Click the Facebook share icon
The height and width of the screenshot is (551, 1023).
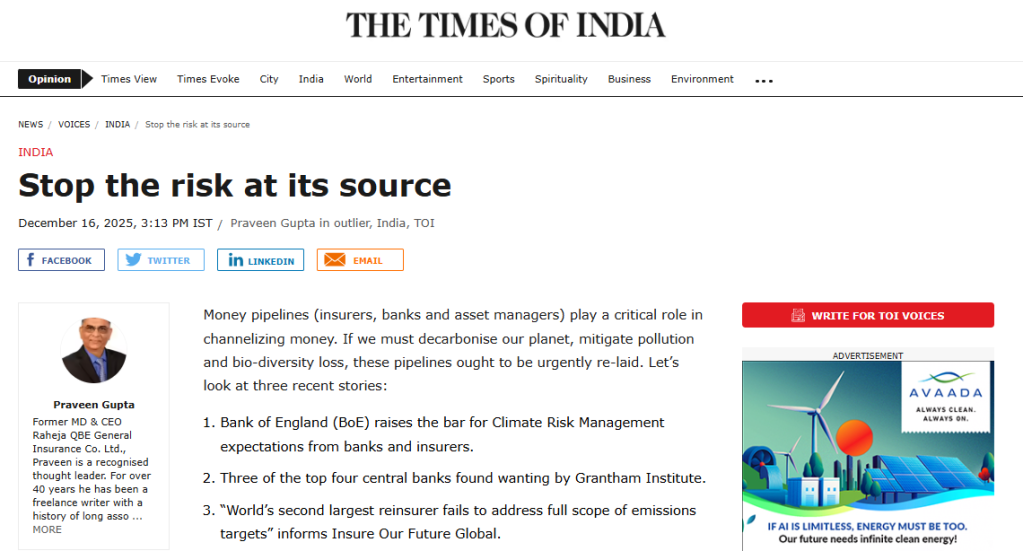click(x=31, y=260)
